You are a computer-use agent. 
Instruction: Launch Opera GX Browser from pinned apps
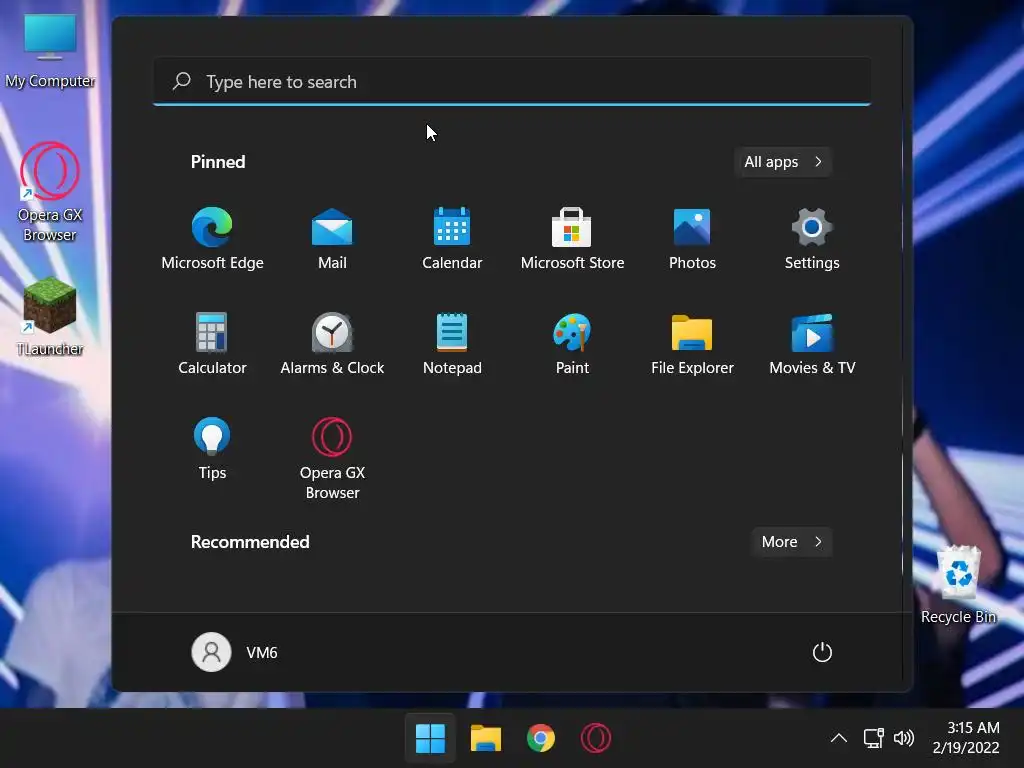[x=332, y=458]
